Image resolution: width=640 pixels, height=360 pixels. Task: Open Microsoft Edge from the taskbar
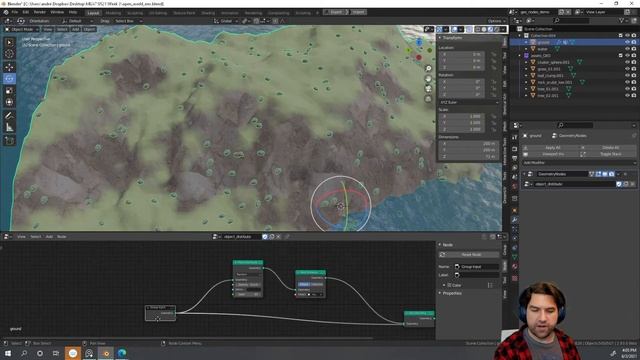pos(122,353)
